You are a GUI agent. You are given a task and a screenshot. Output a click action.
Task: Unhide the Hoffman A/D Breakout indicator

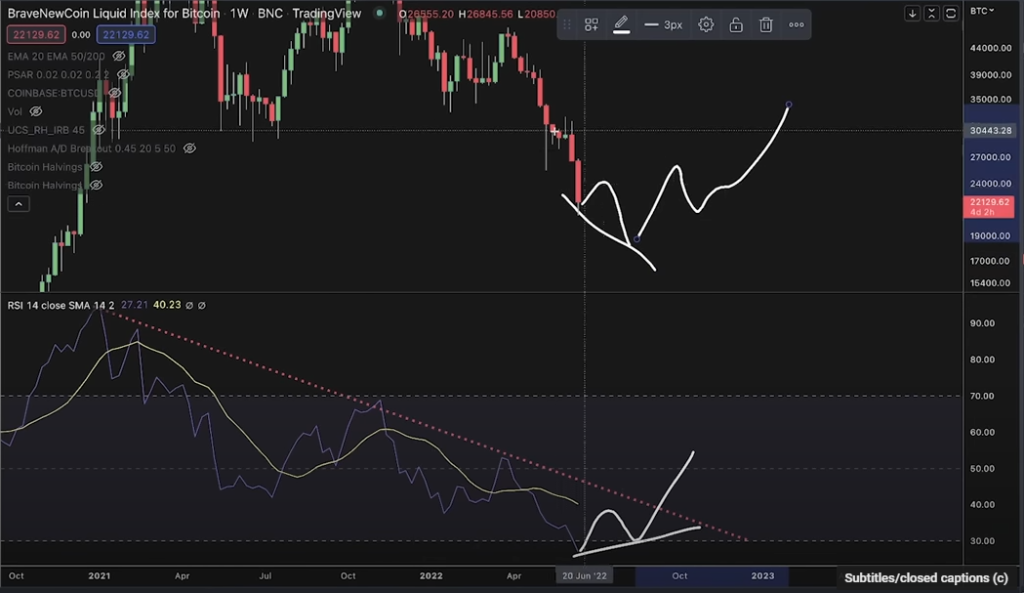tap(189, 148)
